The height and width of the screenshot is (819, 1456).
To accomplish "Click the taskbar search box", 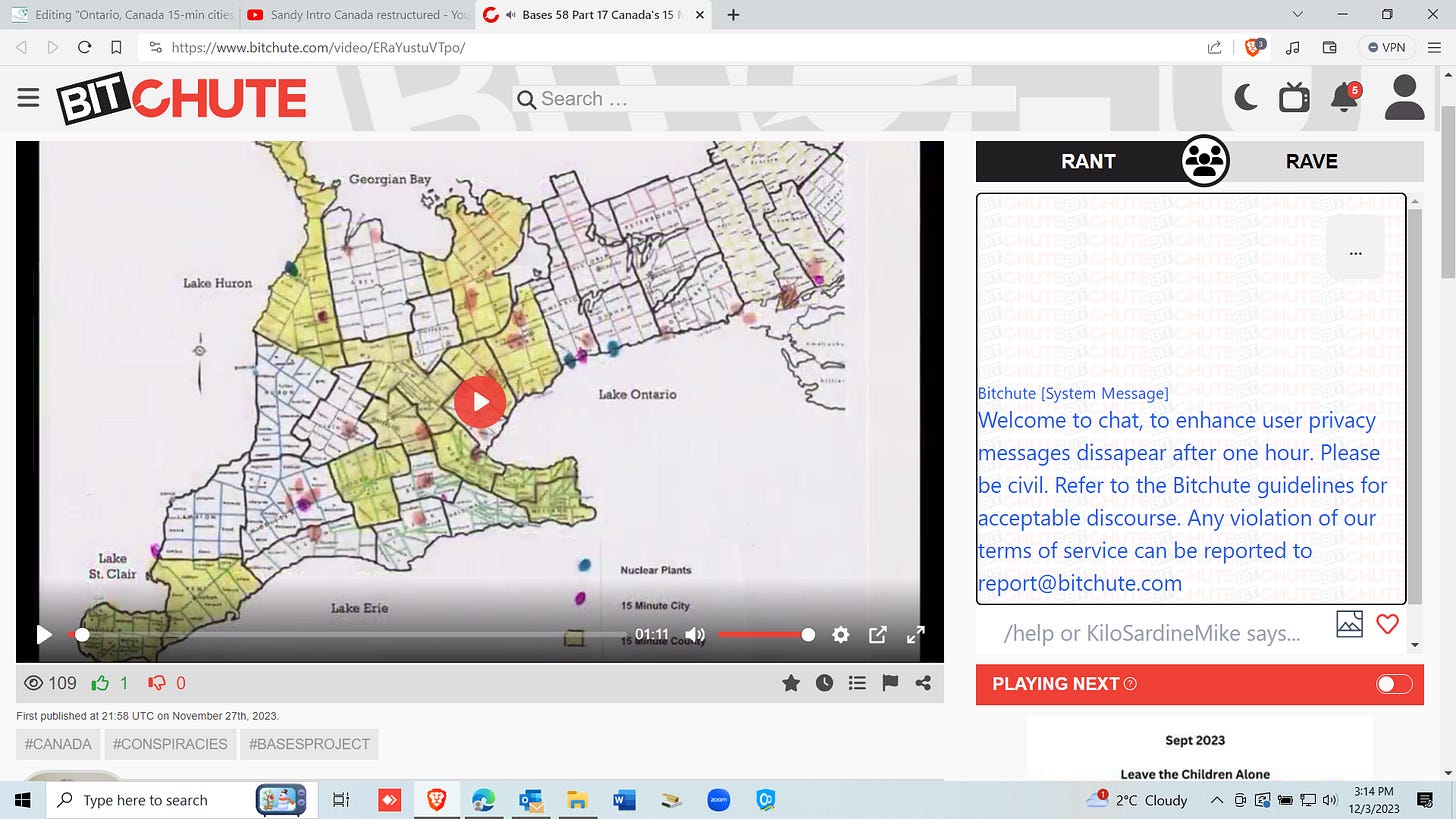I will (182, 800).
